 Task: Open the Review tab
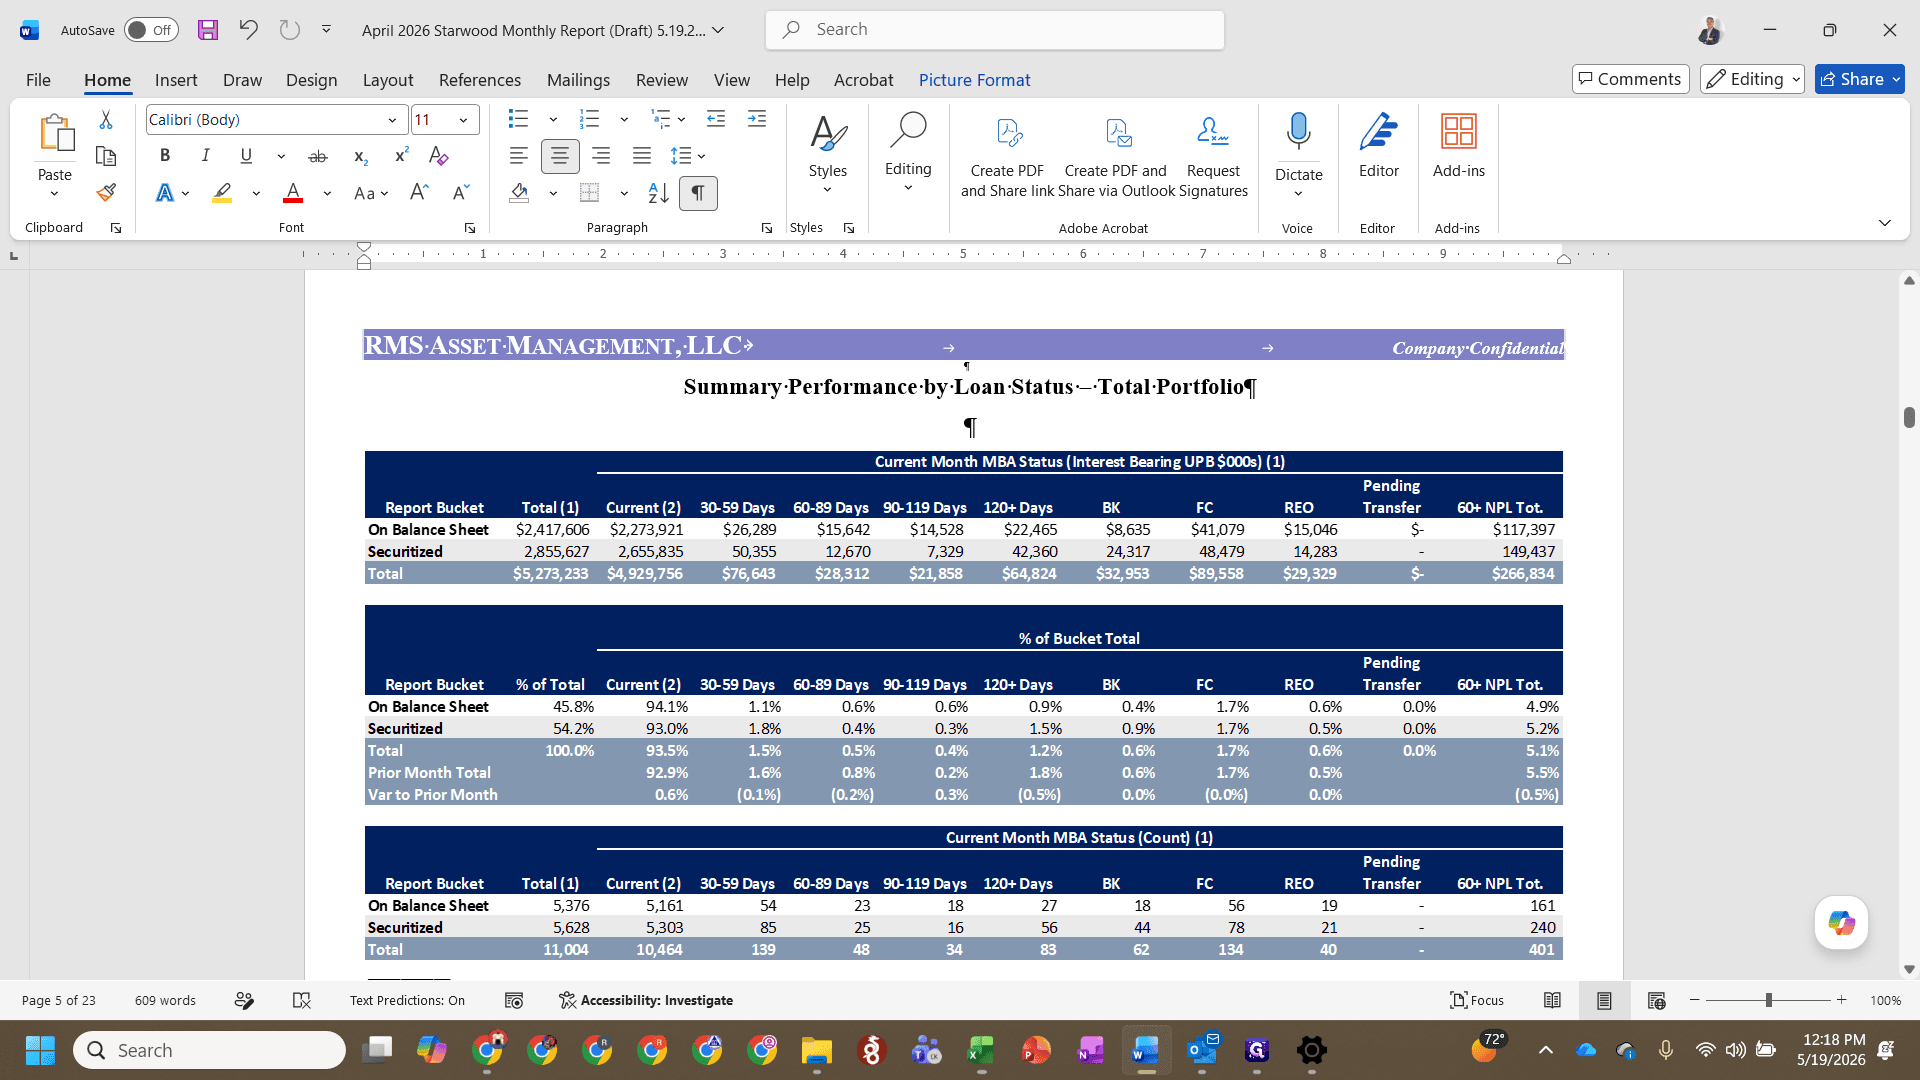[x=662, y=80]
